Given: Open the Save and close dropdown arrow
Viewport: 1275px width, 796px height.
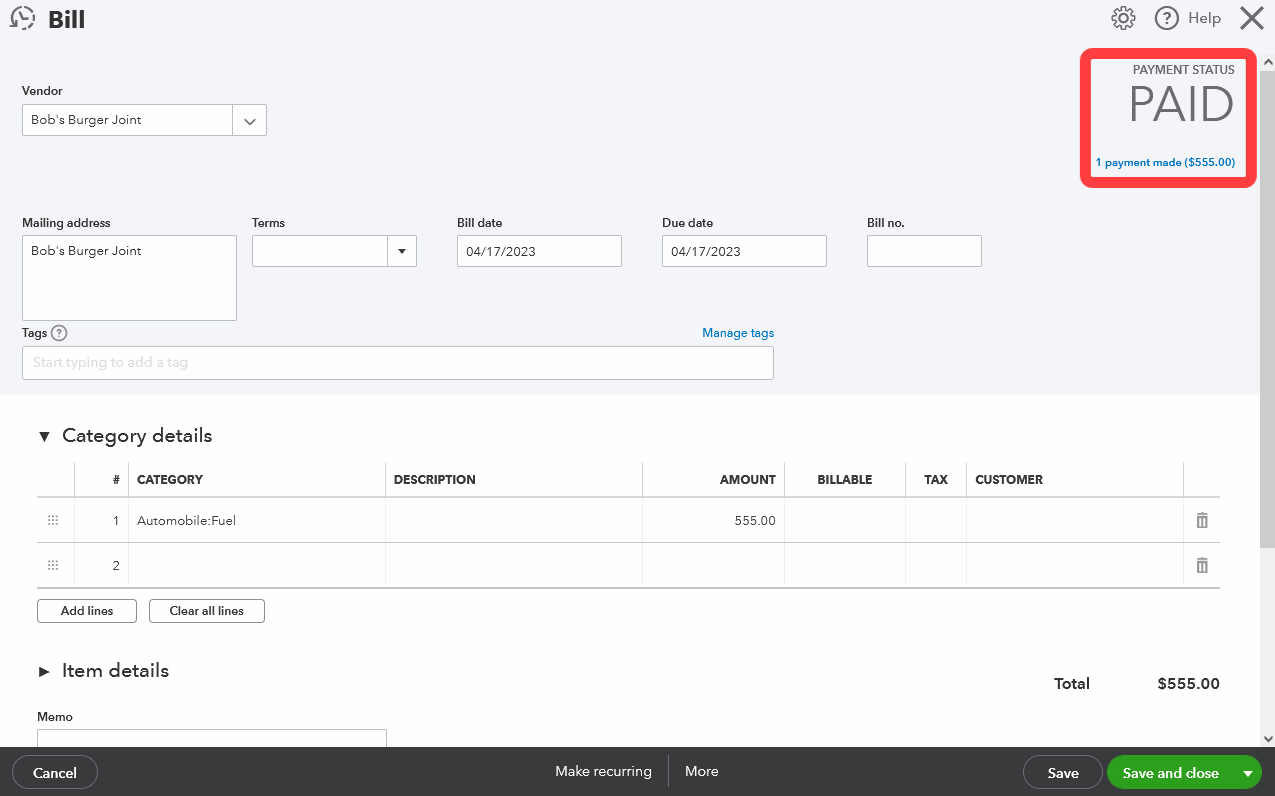Looking at the screenshot, I should coord(1247,773).
